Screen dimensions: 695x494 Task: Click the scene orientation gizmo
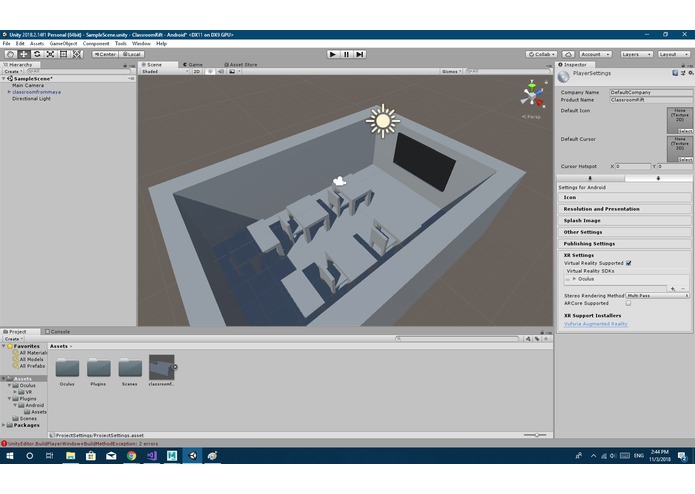[532, 94]
